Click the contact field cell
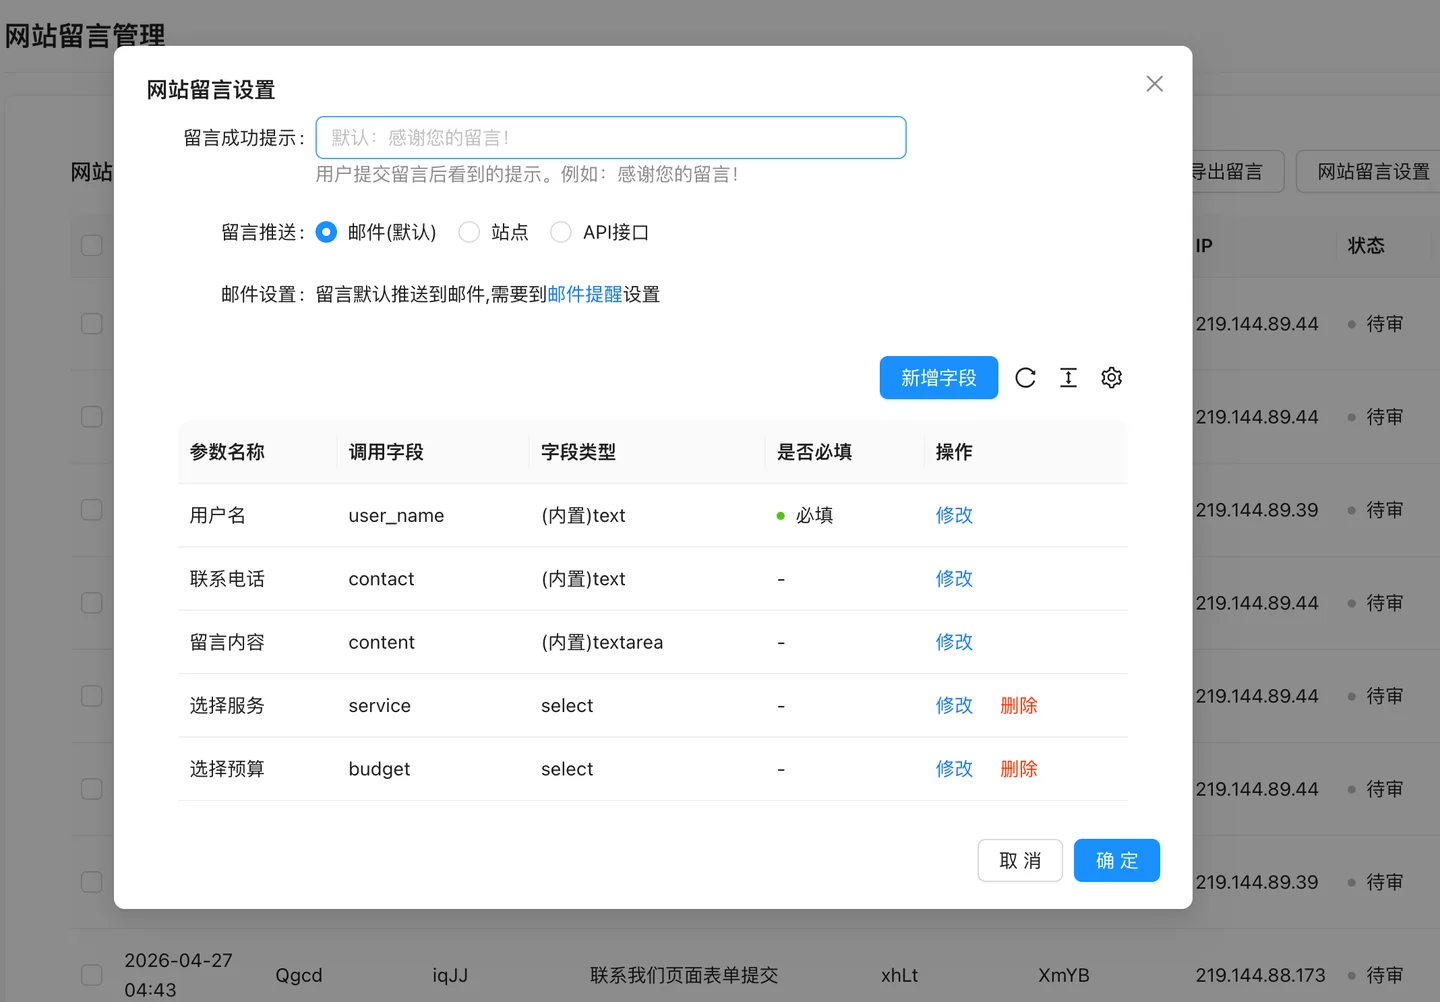 [x=381, y=579]
